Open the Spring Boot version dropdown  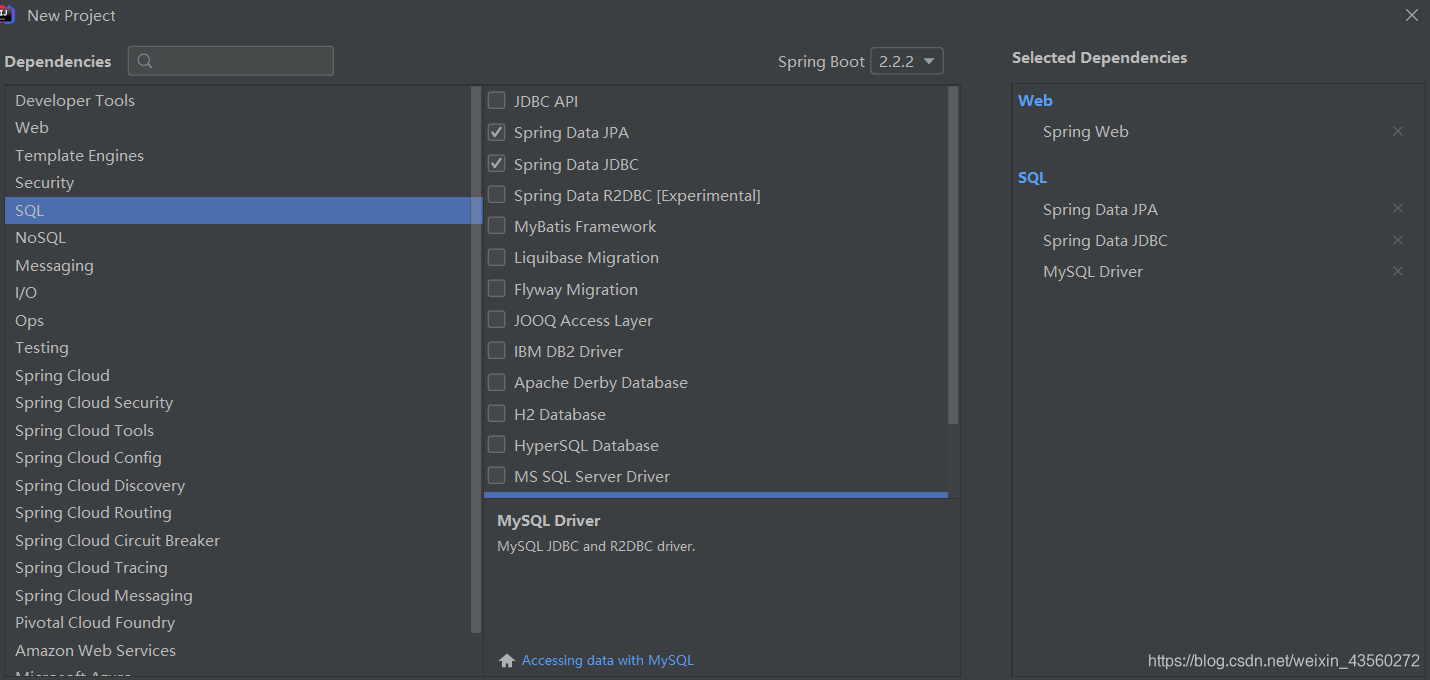pyautogui.click(x=907, y=61)
